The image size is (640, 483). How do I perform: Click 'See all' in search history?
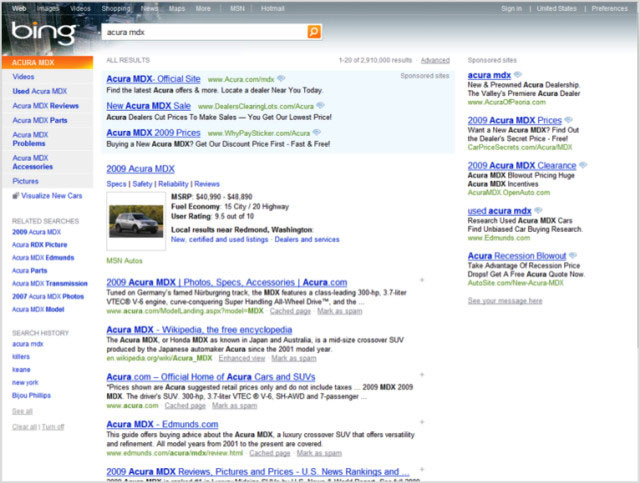pyautogui.click(x=22, y=411)
